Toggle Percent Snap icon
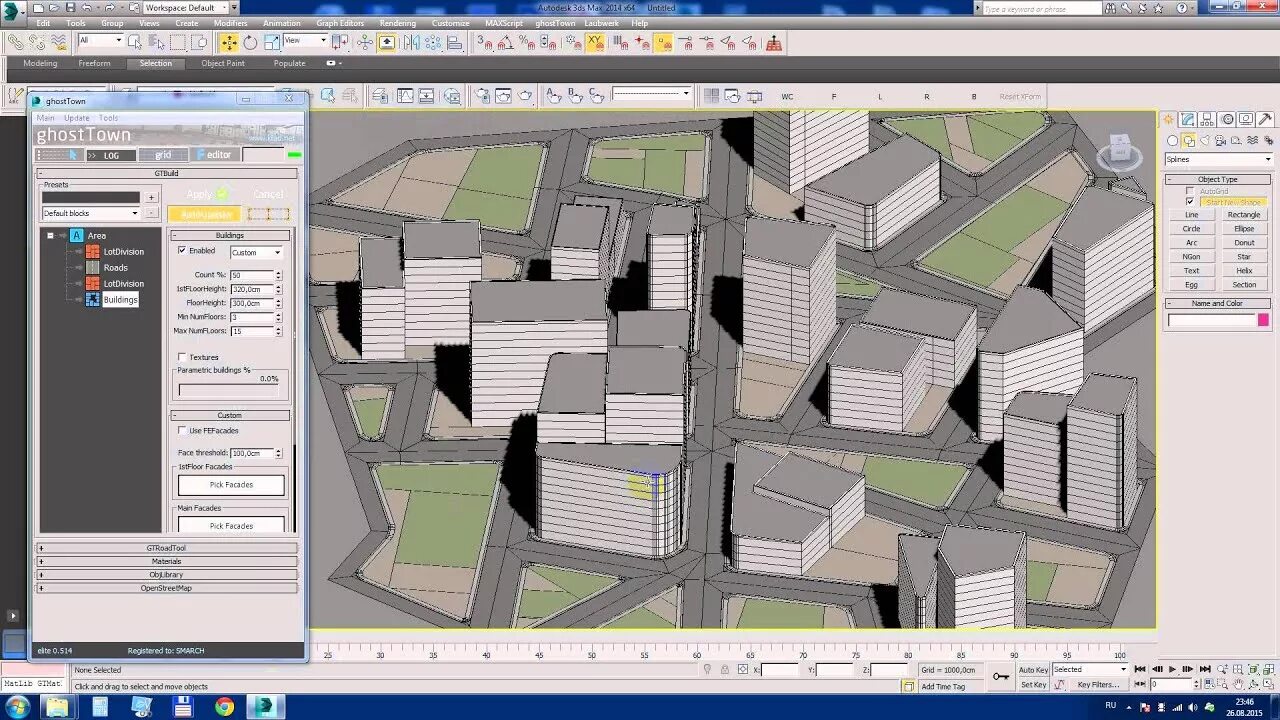Viewport: 1280px width, 720px height. 528,42
